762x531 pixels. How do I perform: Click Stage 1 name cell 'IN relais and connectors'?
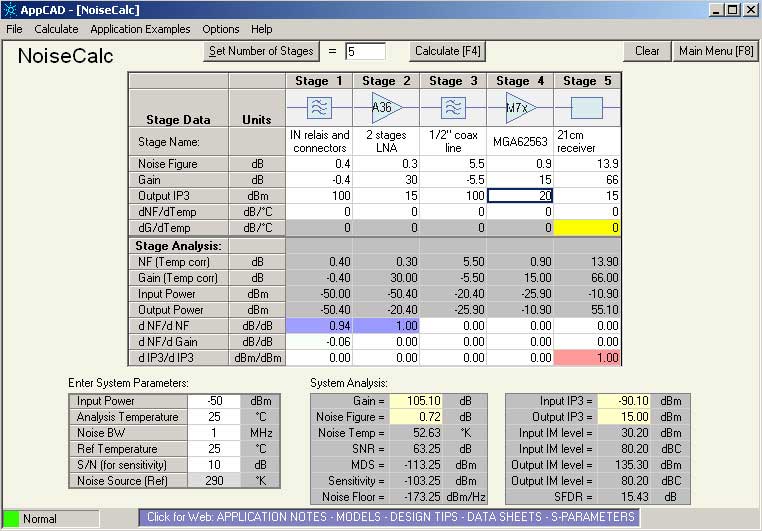pos(319,141)
